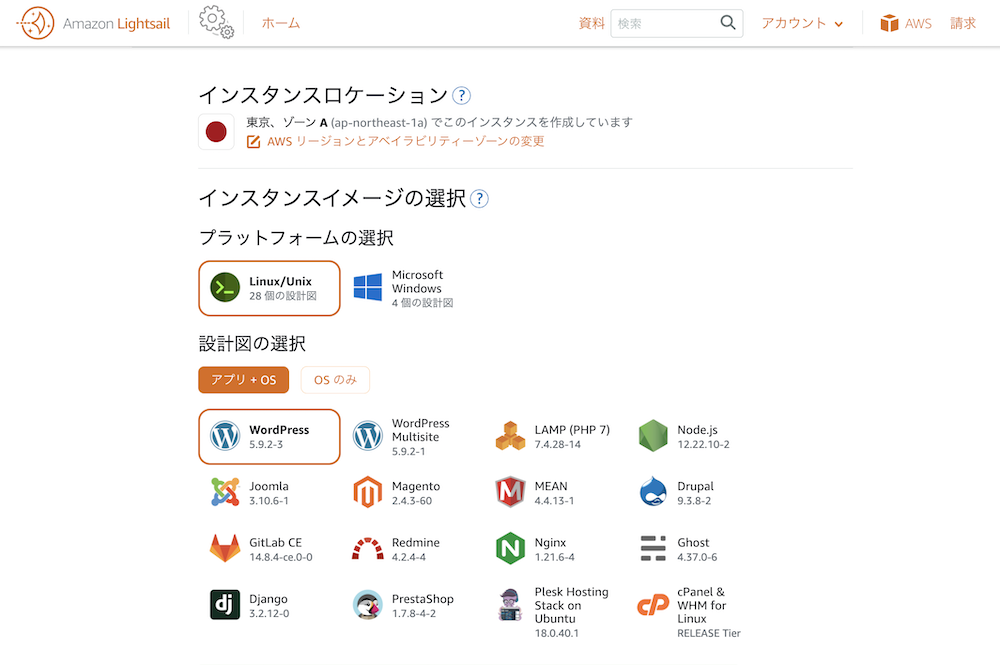Image resolution: width=1000 pixels, height=665 pixels.
Task: Select Nginx blueprint icon
Action: 510,548
